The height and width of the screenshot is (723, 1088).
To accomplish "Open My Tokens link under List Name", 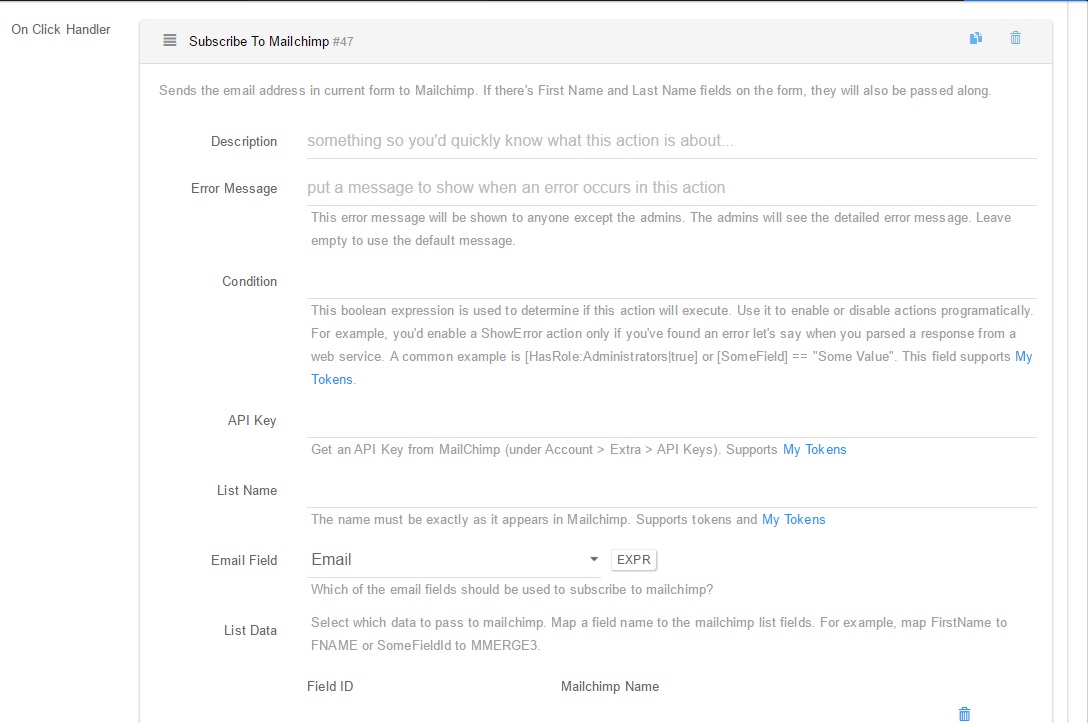I will tap(794, 520).
